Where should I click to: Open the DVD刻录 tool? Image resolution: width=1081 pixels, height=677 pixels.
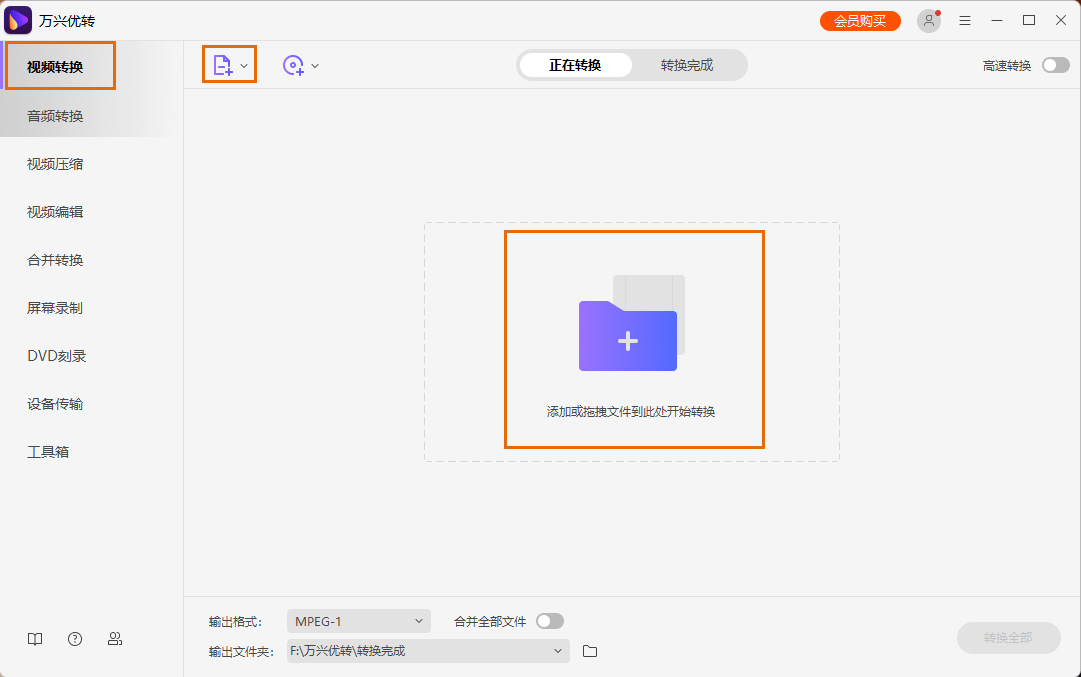click(58, 355)
